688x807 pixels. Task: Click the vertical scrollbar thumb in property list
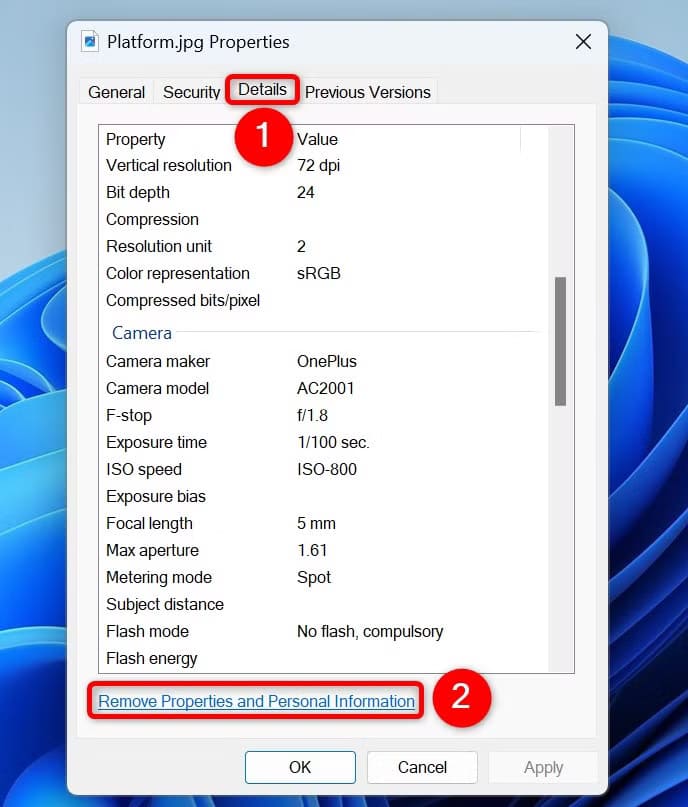[560, 341]
